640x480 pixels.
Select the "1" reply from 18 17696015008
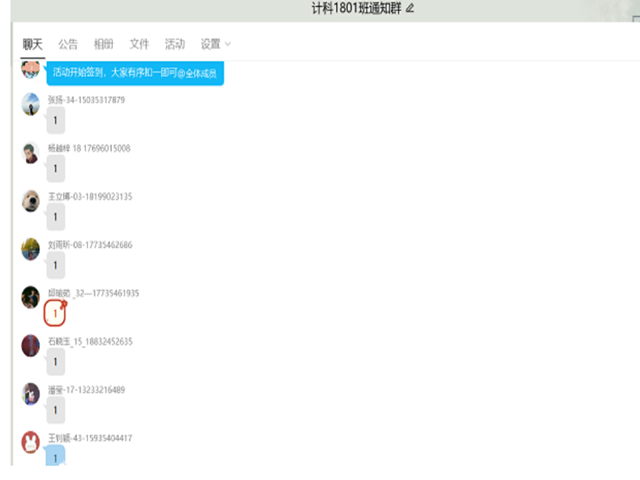(56, 169)
